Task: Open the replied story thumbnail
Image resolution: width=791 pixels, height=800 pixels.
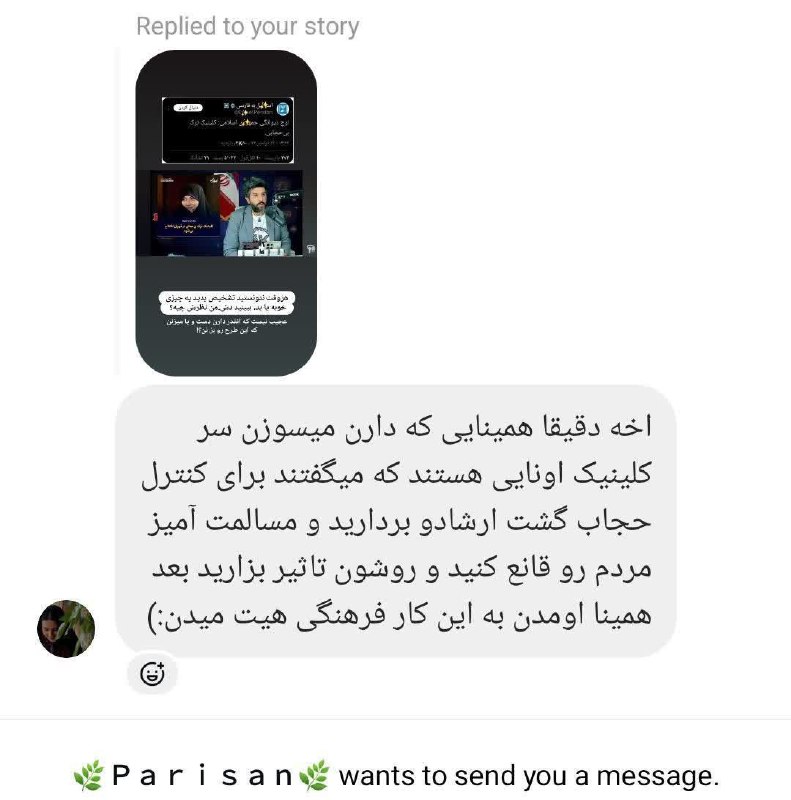Action: click(226, 213)
